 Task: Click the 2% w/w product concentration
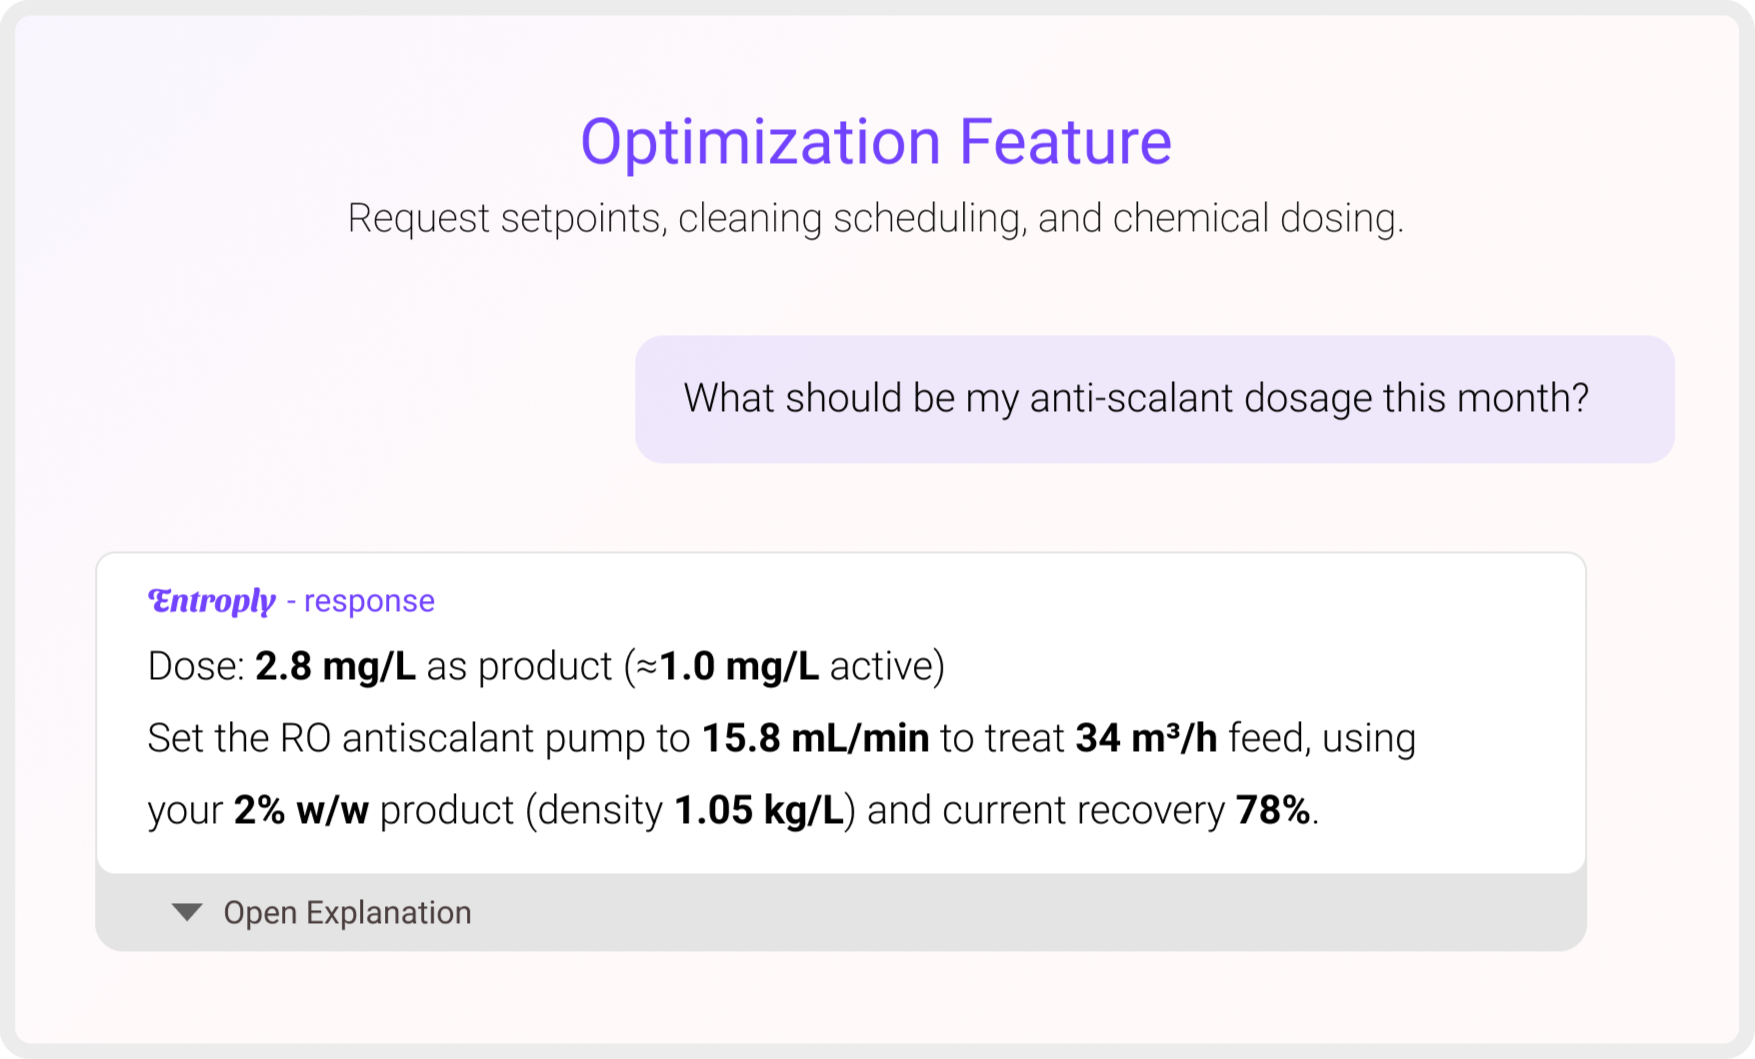301,810
